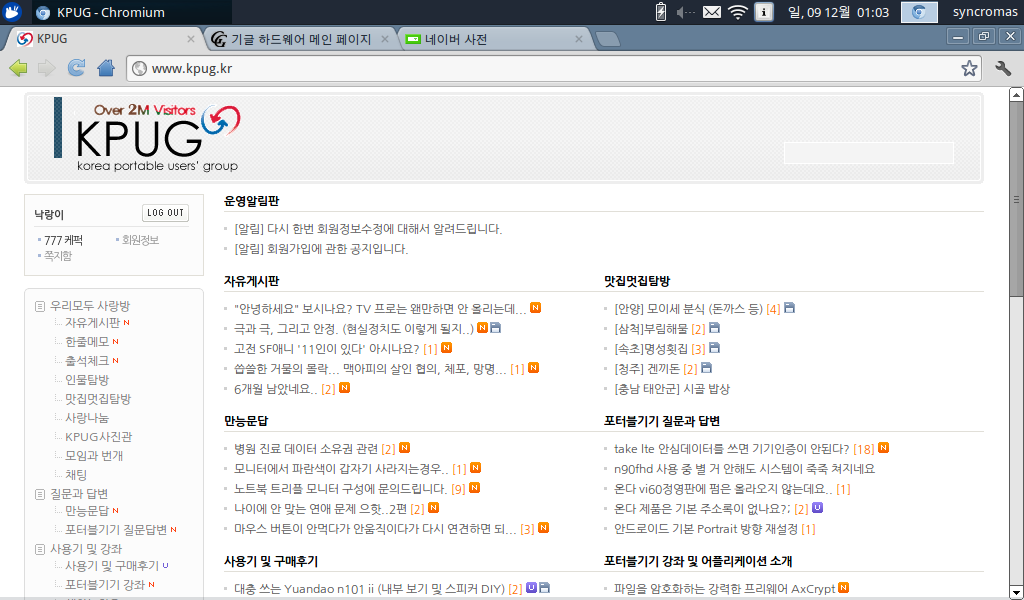Click disk icon beside [삼척]부림해물

coord(714,328)
